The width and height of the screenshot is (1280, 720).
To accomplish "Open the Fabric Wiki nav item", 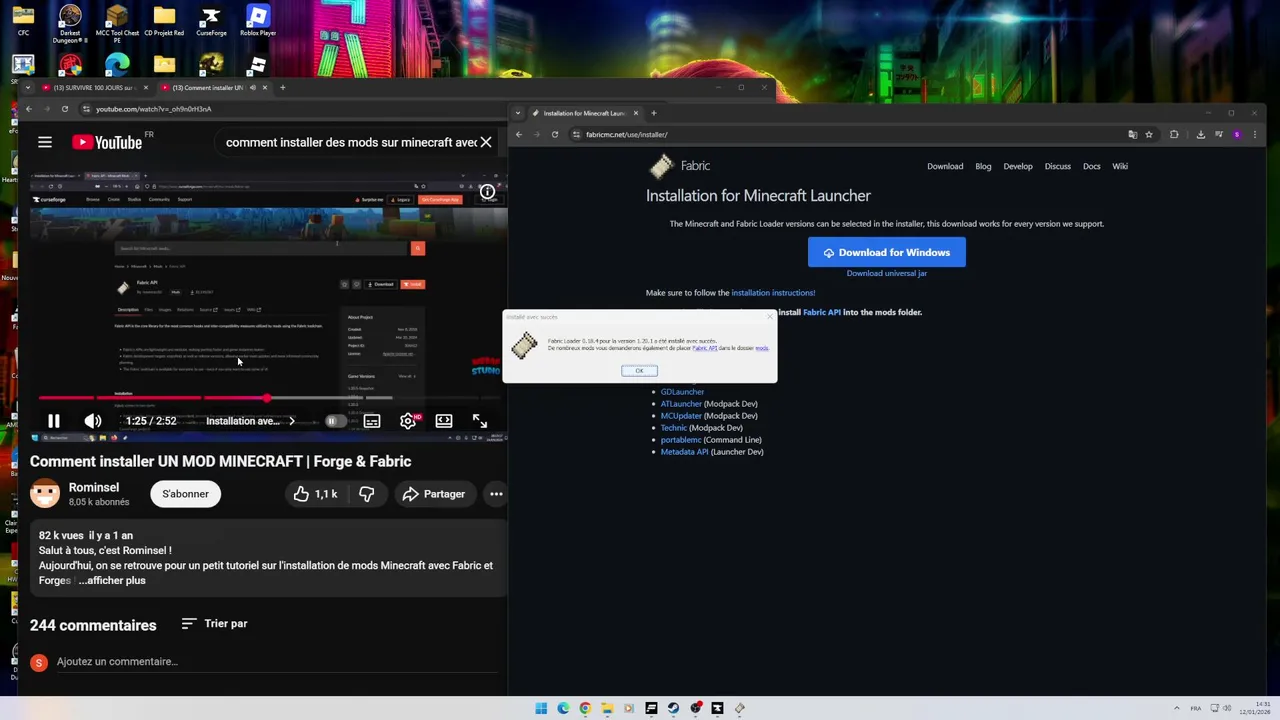I will click(1120, 166).
